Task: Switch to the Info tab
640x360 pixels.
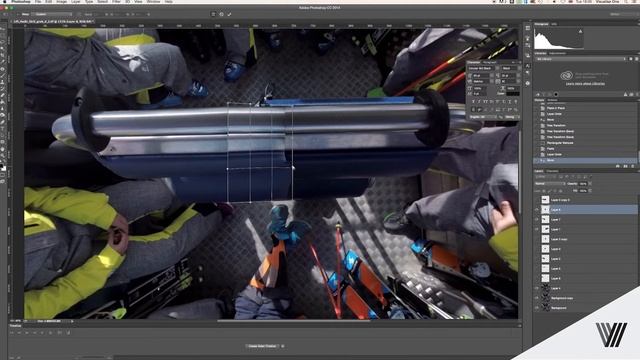Action: click(x=553, y=24)
